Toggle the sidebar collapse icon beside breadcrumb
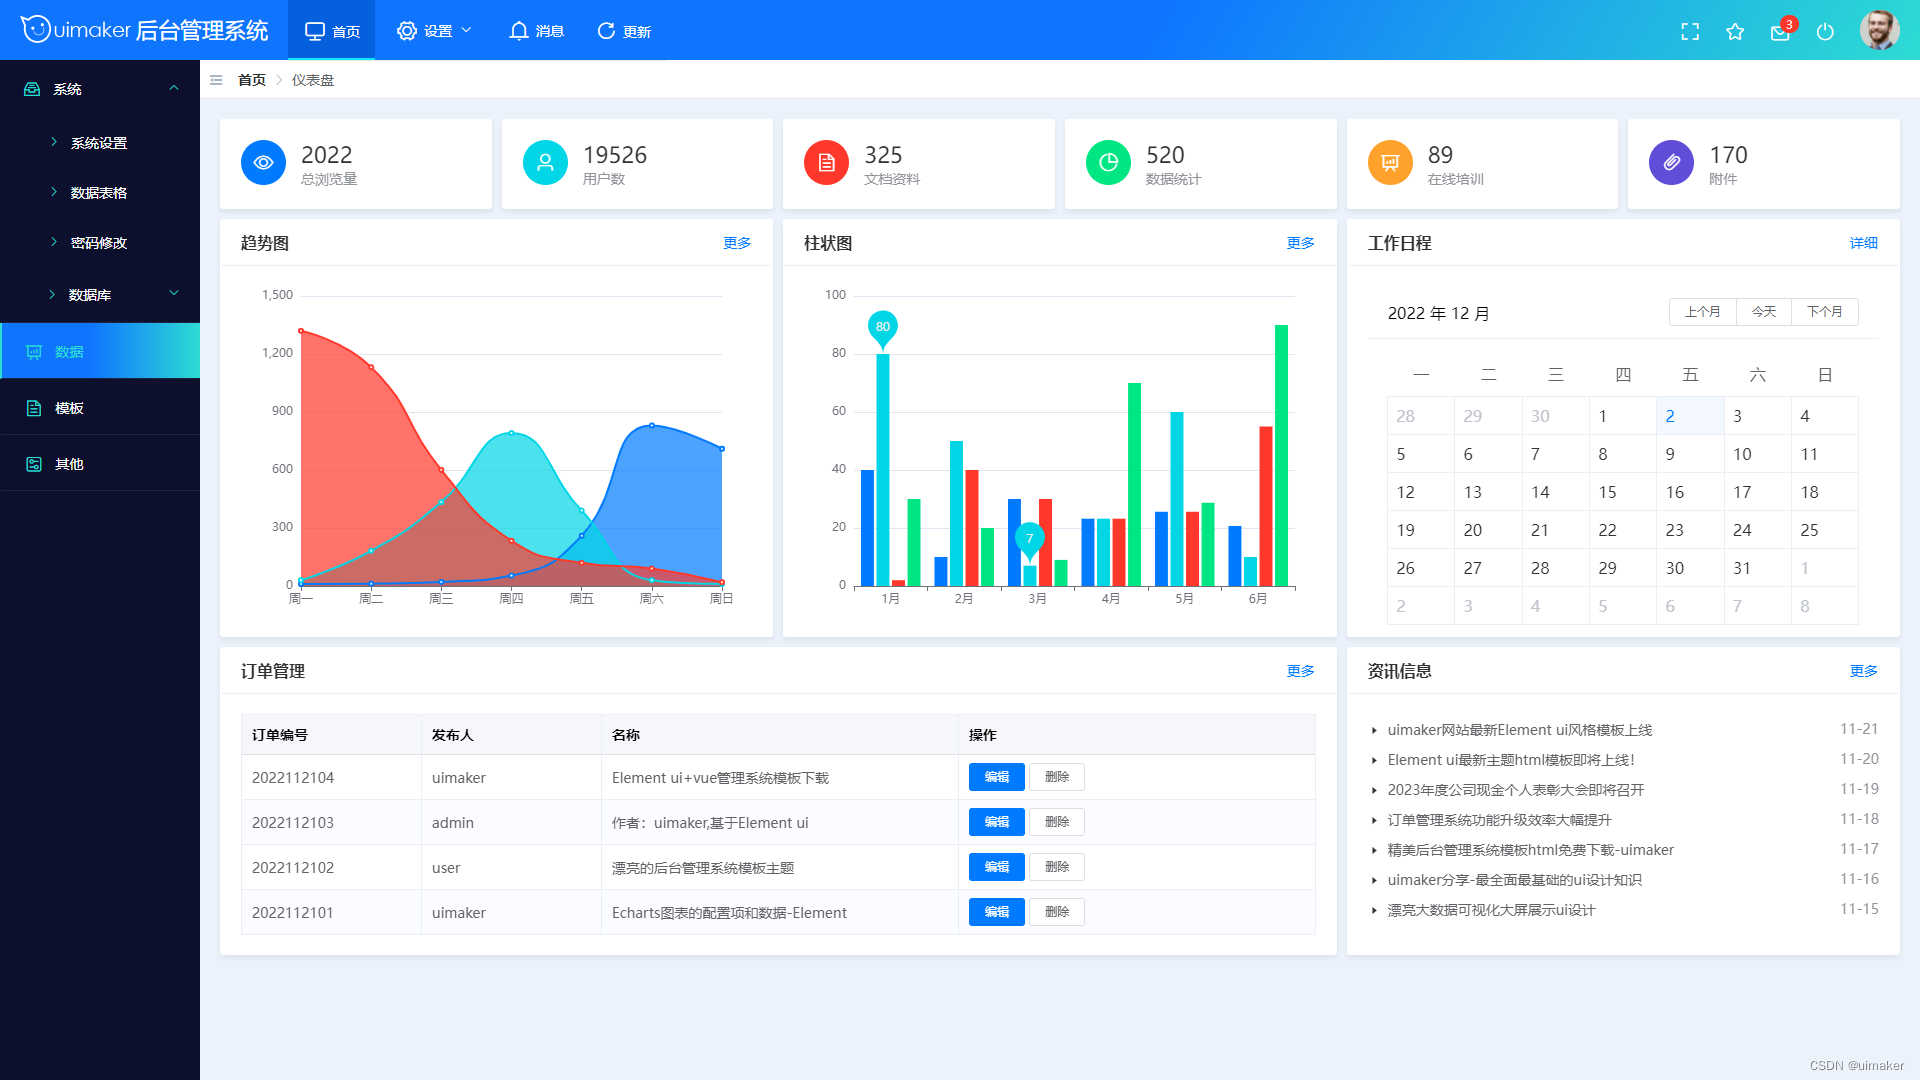 pos(216,80)
